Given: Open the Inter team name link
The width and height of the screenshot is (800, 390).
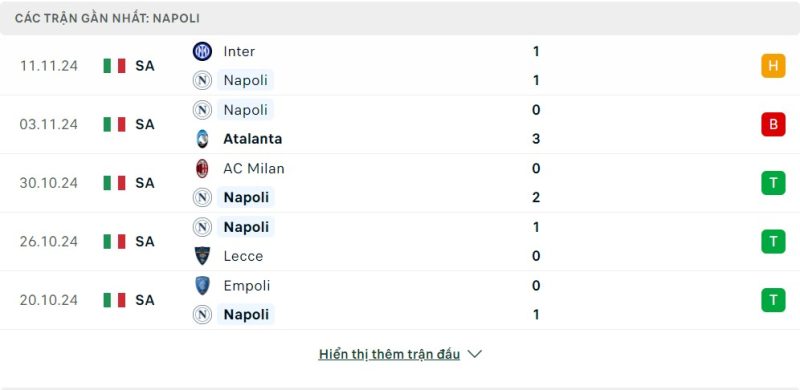Looking at the screenshot, I should (239, 52).
